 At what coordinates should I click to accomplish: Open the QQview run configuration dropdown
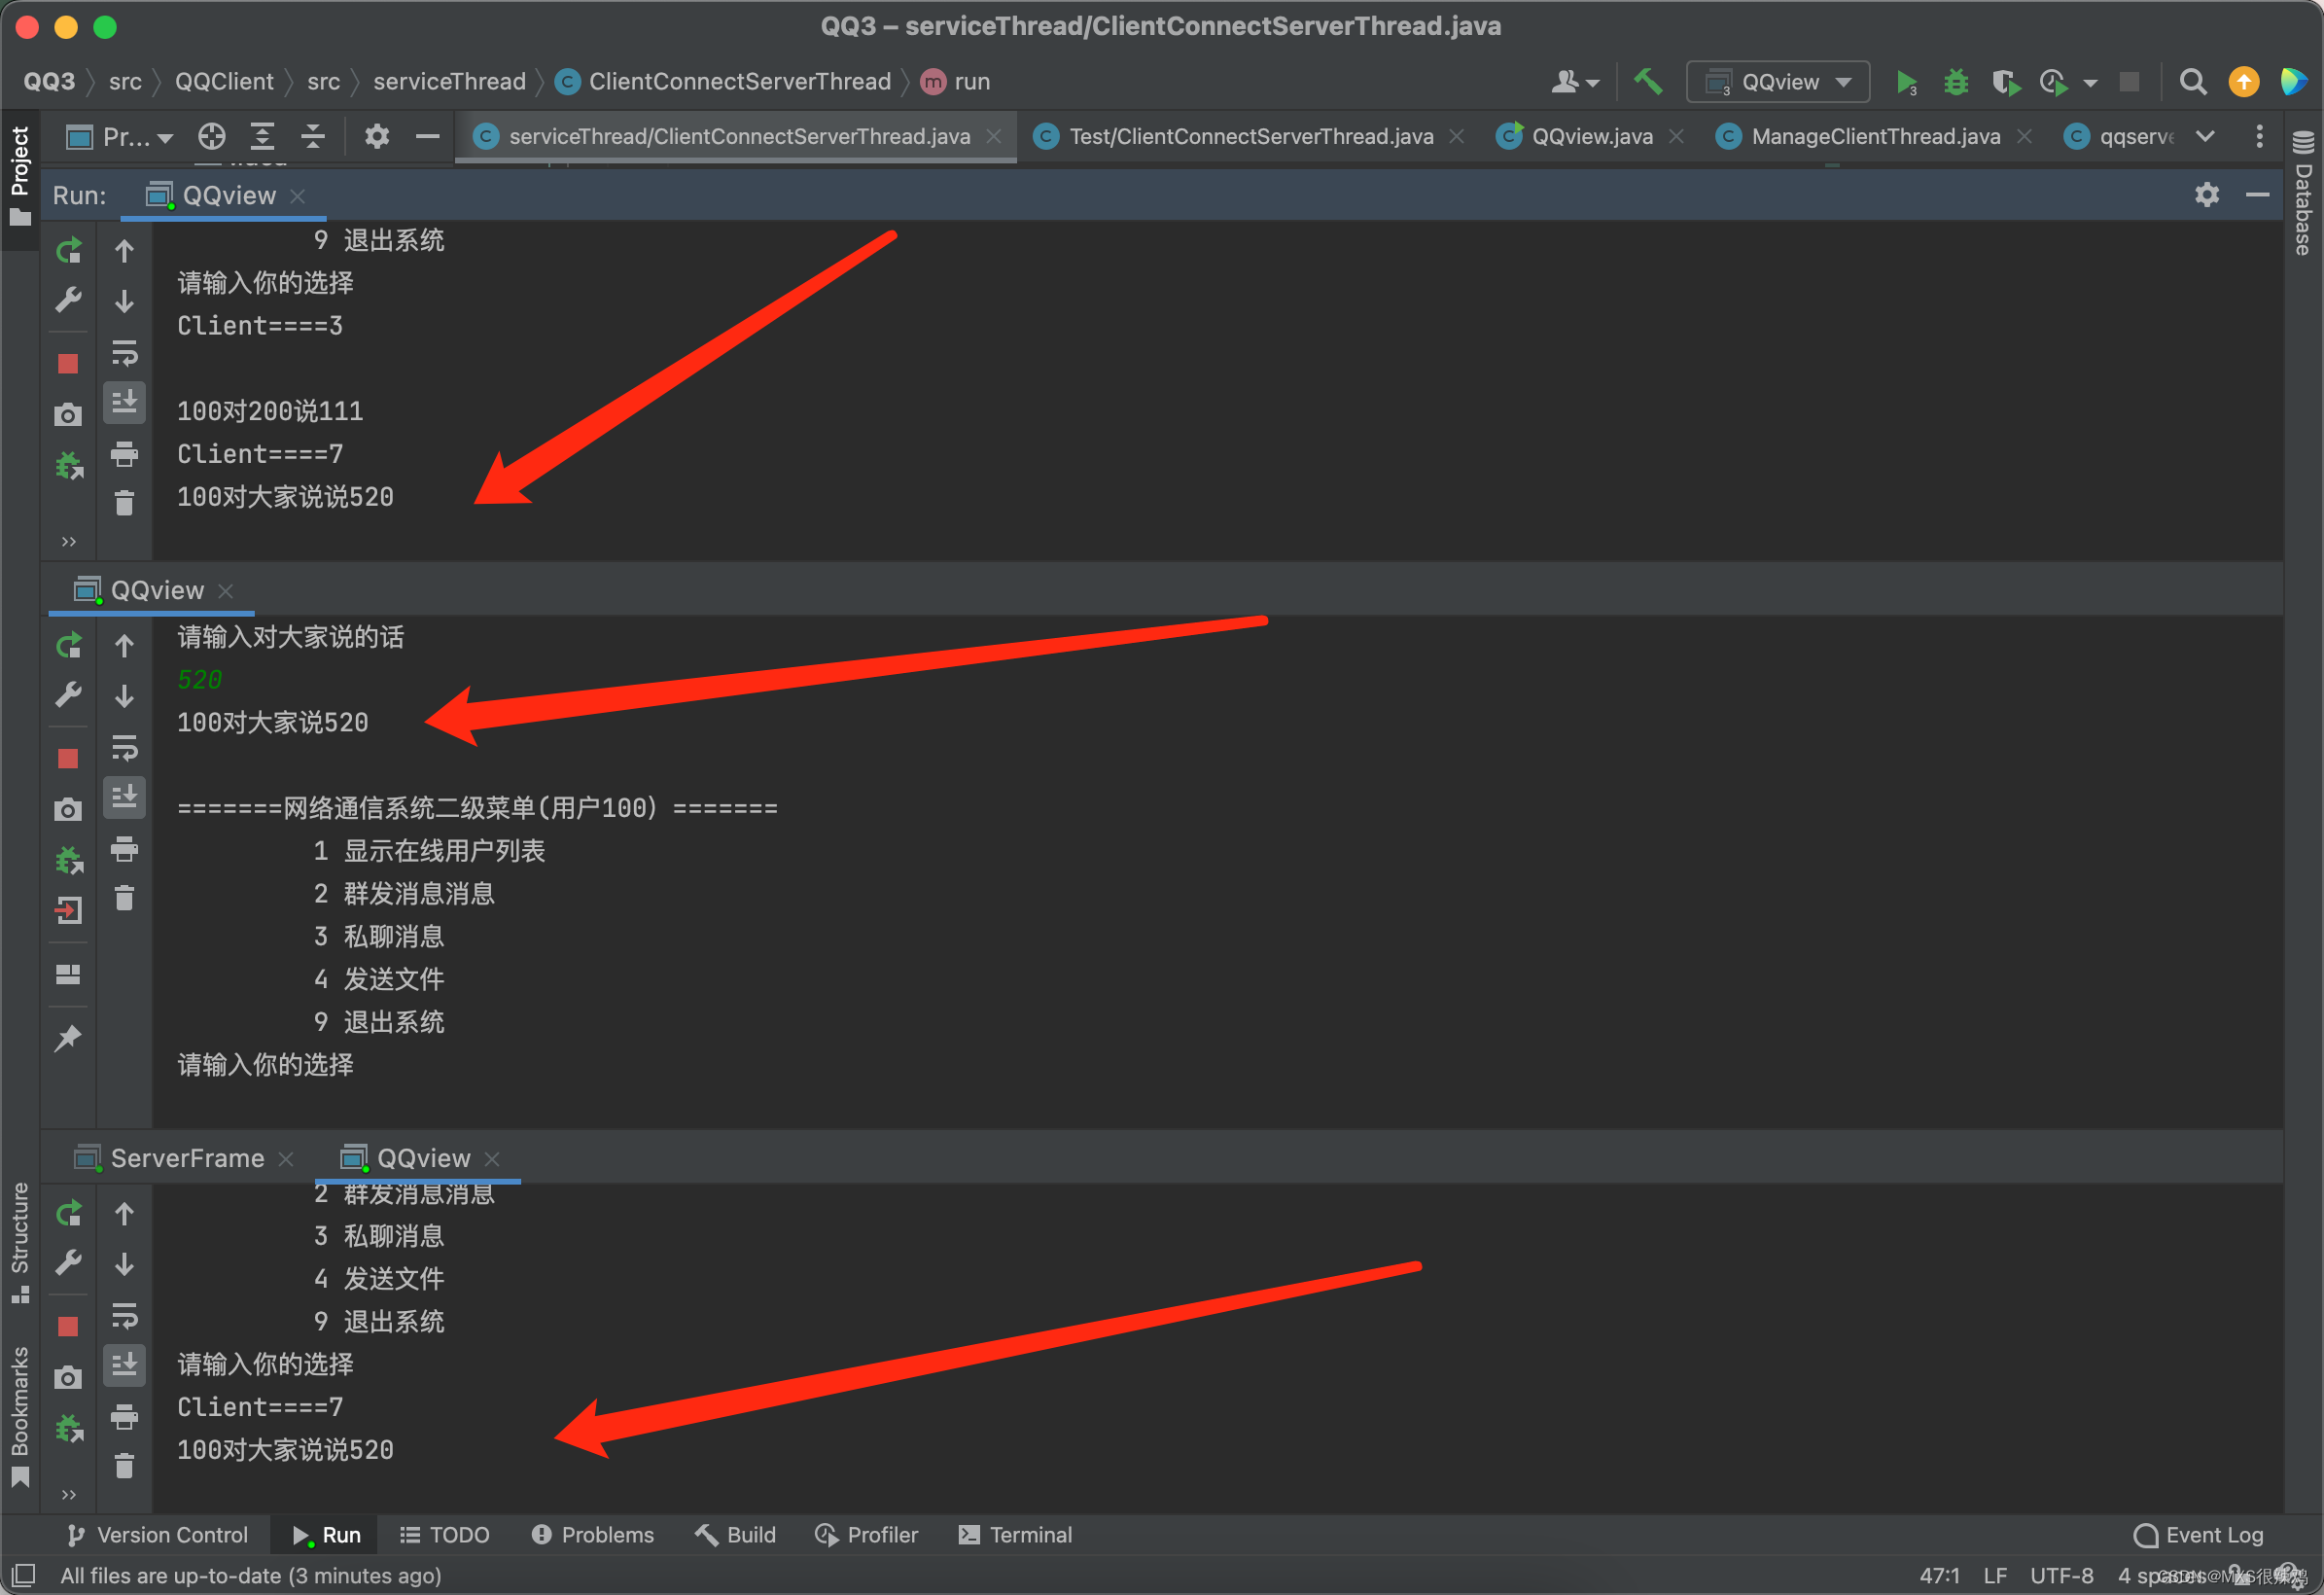(x=1778, y=82)
